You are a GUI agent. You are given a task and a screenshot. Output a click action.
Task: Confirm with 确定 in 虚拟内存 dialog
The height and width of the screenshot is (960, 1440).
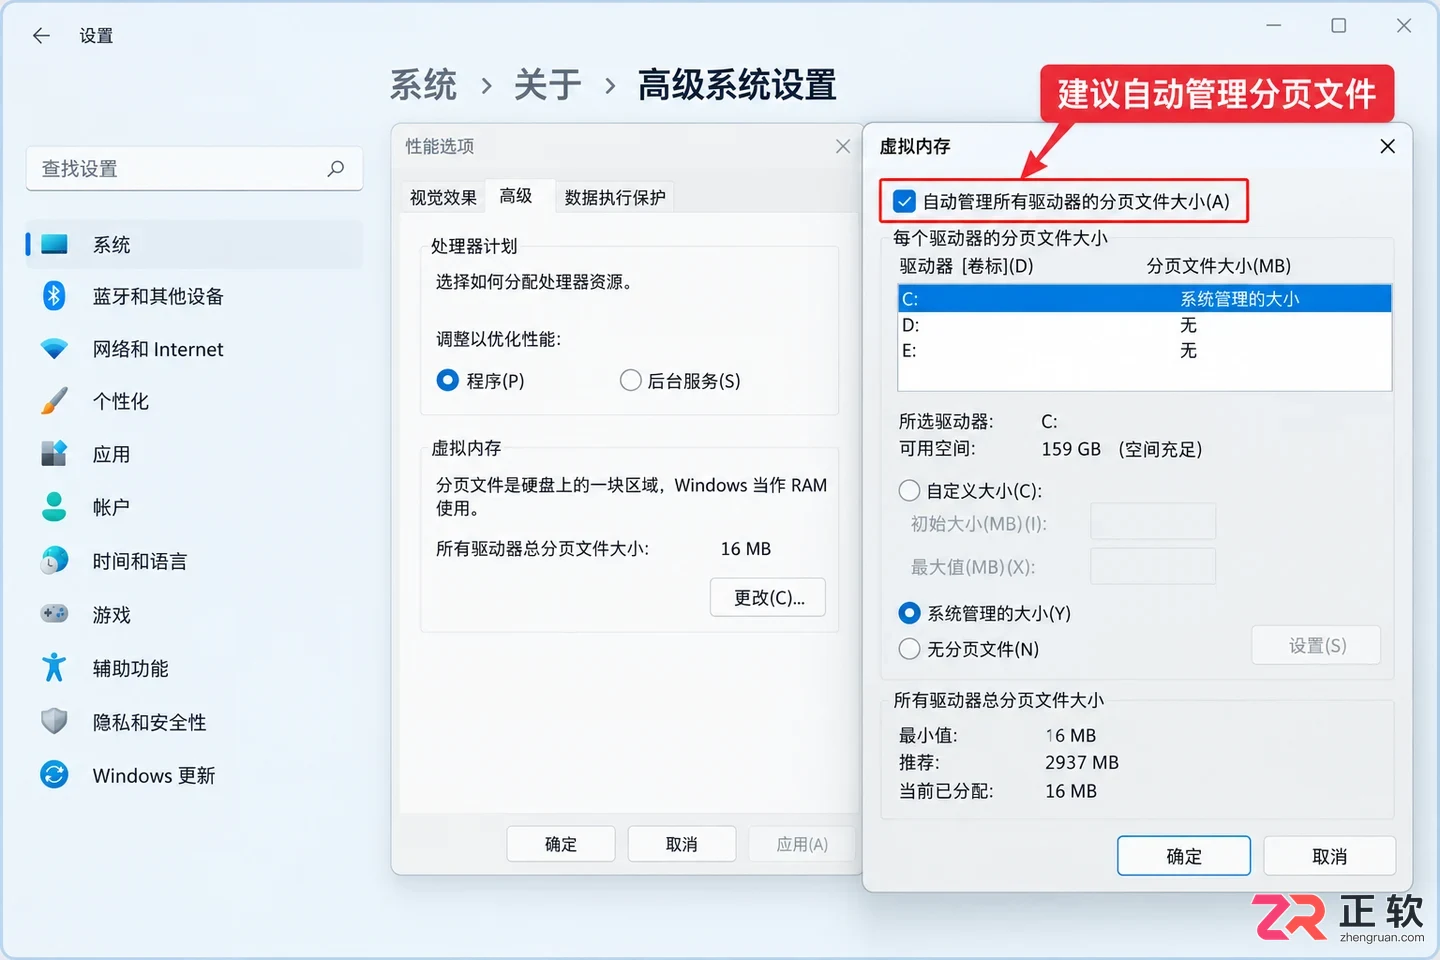1184,856
